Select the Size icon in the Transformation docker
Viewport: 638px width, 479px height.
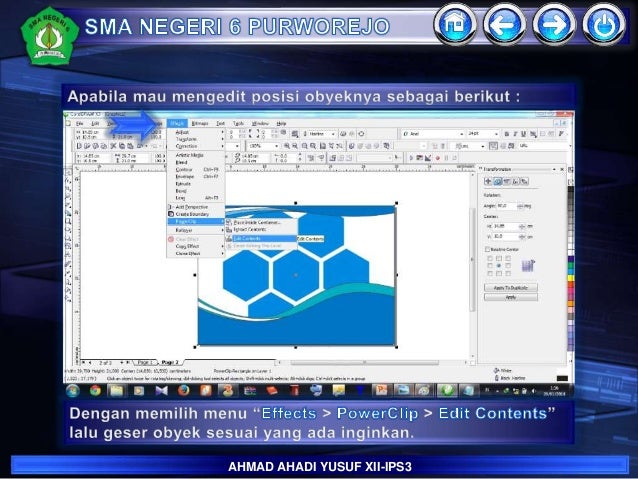(x=516, y=182)
